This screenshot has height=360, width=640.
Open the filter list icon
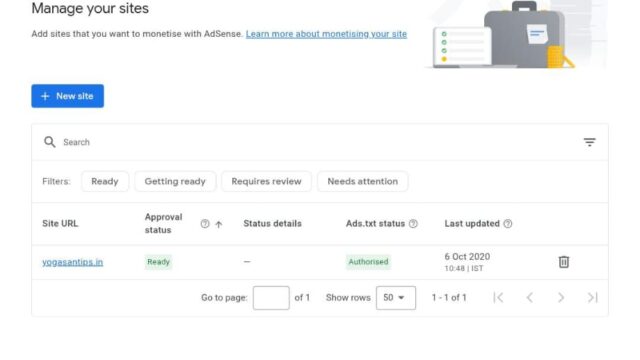(589, 142)
